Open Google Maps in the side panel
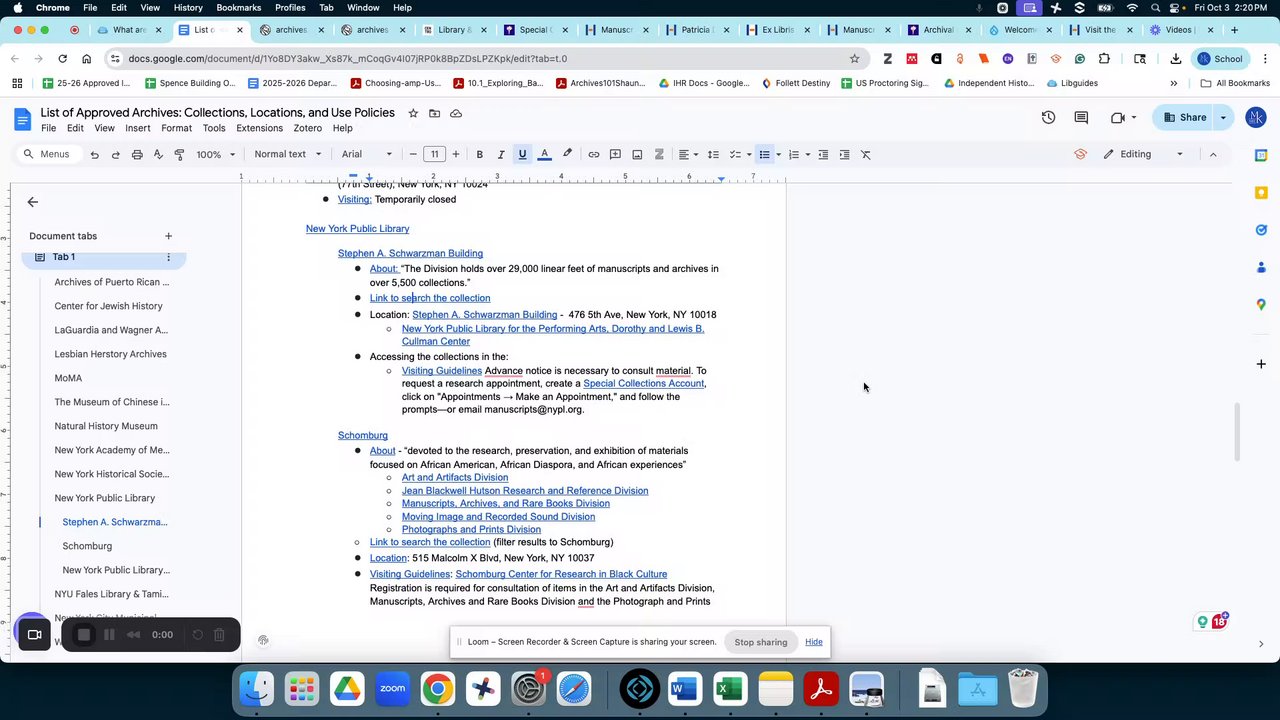This screenshot has height=720, width=1280. [x=1261, y=304]
